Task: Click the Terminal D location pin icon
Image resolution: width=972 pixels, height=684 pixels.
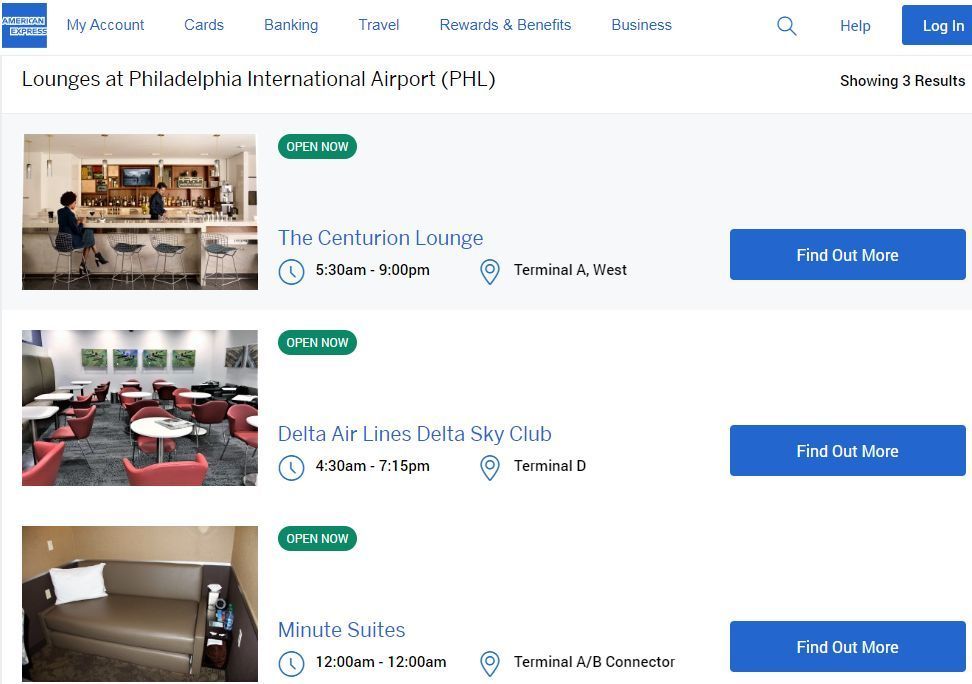Action: pyautogui.click(x=490, y=467)
